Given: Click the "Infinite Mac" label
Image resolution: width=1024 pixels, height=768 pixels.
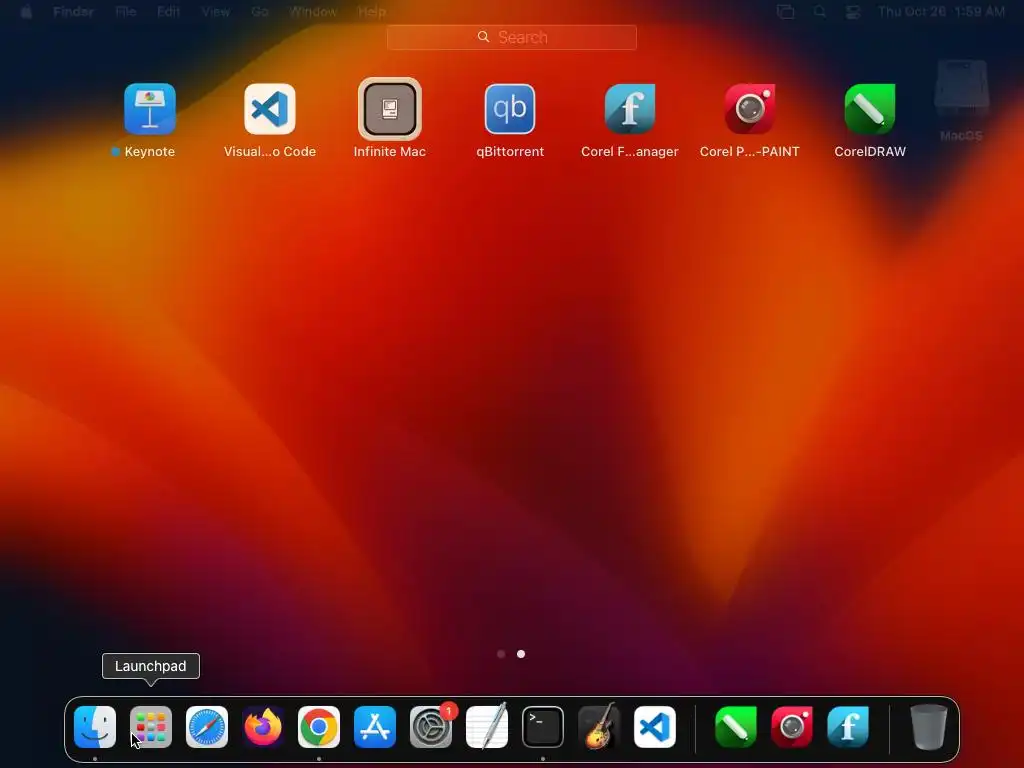Looking at the screenshot, I should pyautogui.click(x=390, y=152).
